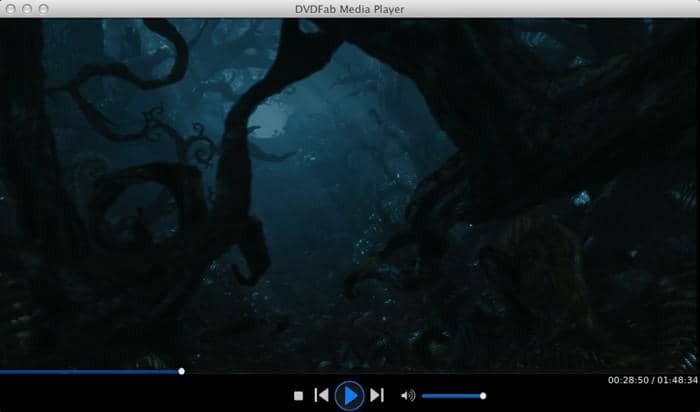This screenshot has width=700, height=412.
Task: Click the video display area
Action: [x=350, y=194]
